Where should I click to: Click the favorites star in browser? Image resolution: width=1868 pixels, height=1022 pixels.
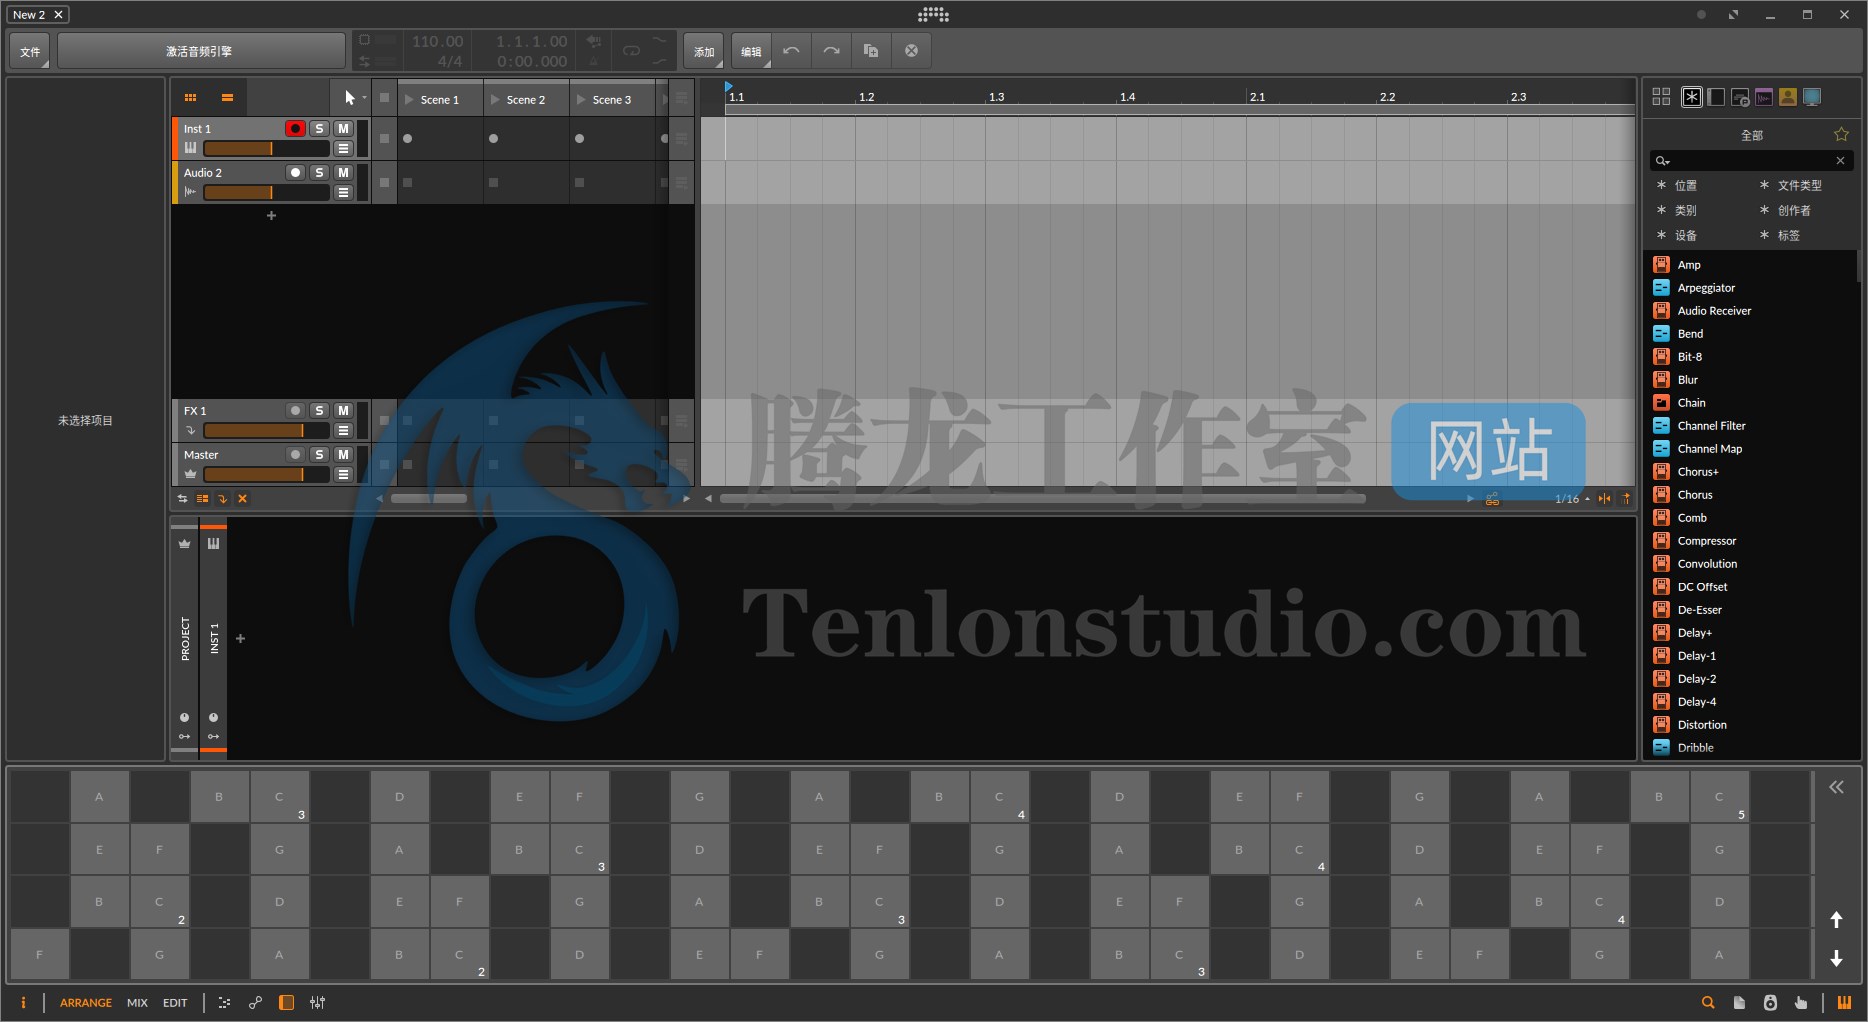tap(1841, 134)
